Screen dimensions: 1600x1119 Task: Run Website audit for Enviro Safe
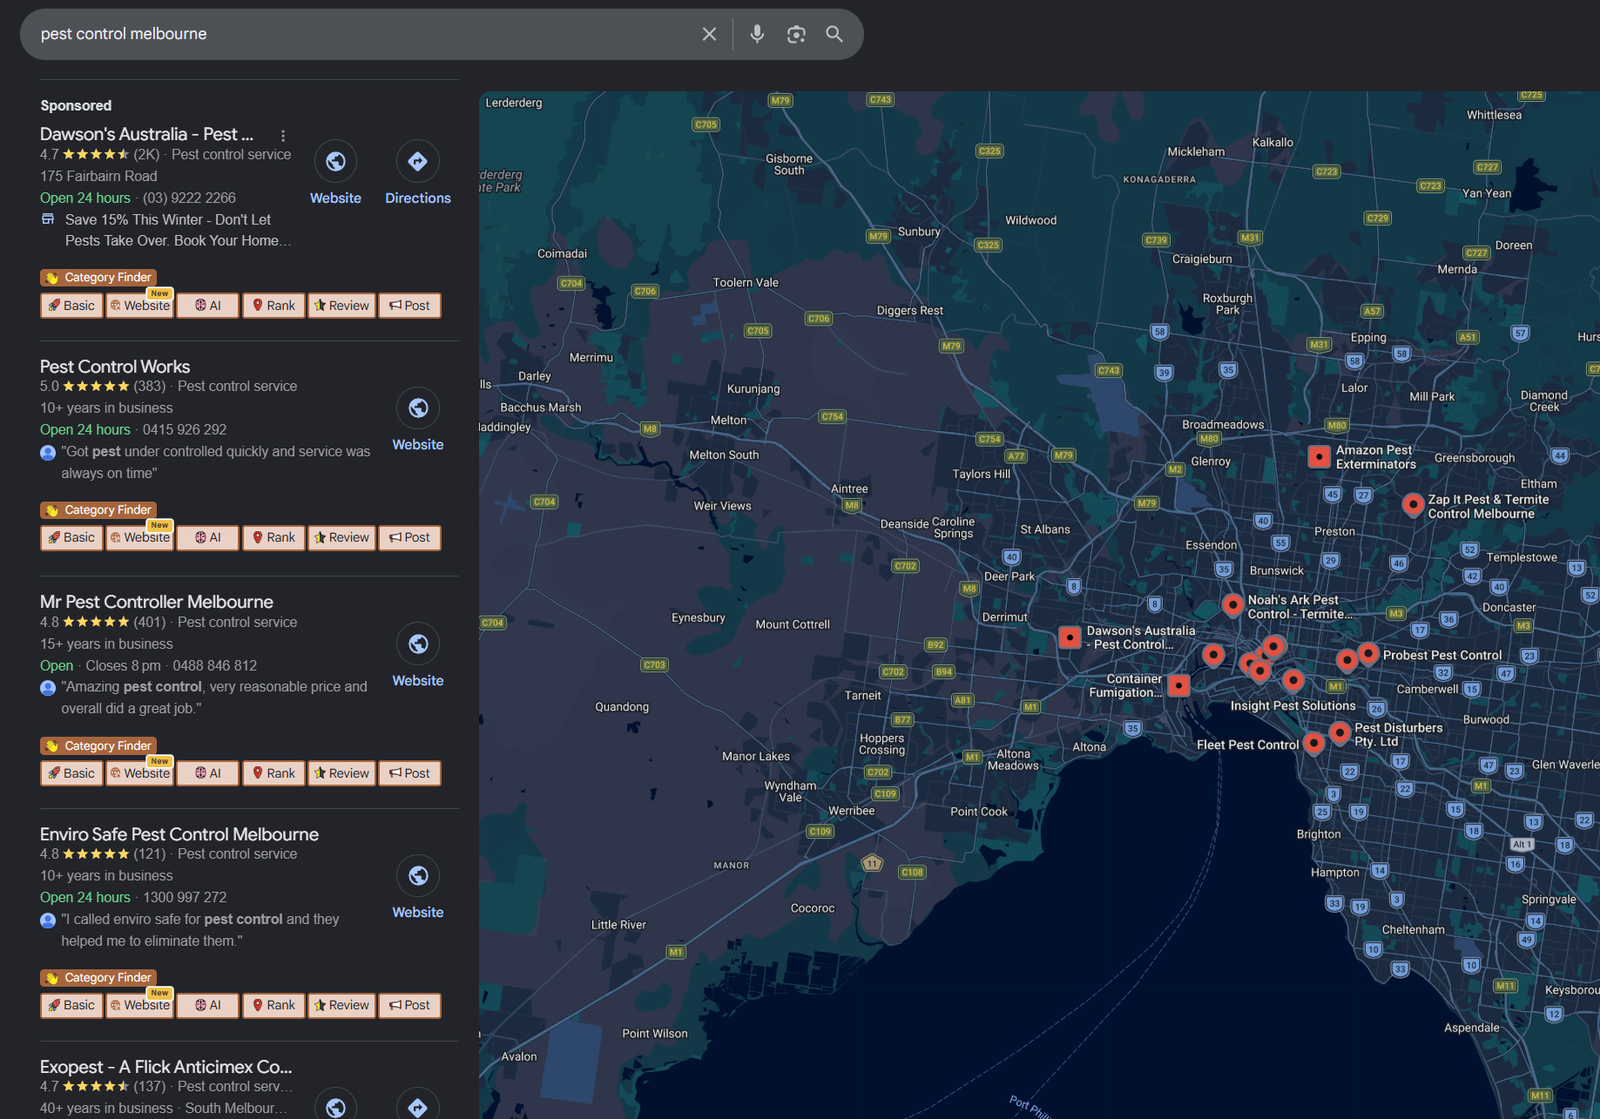pyautogui.click(x=140, y=1006)
